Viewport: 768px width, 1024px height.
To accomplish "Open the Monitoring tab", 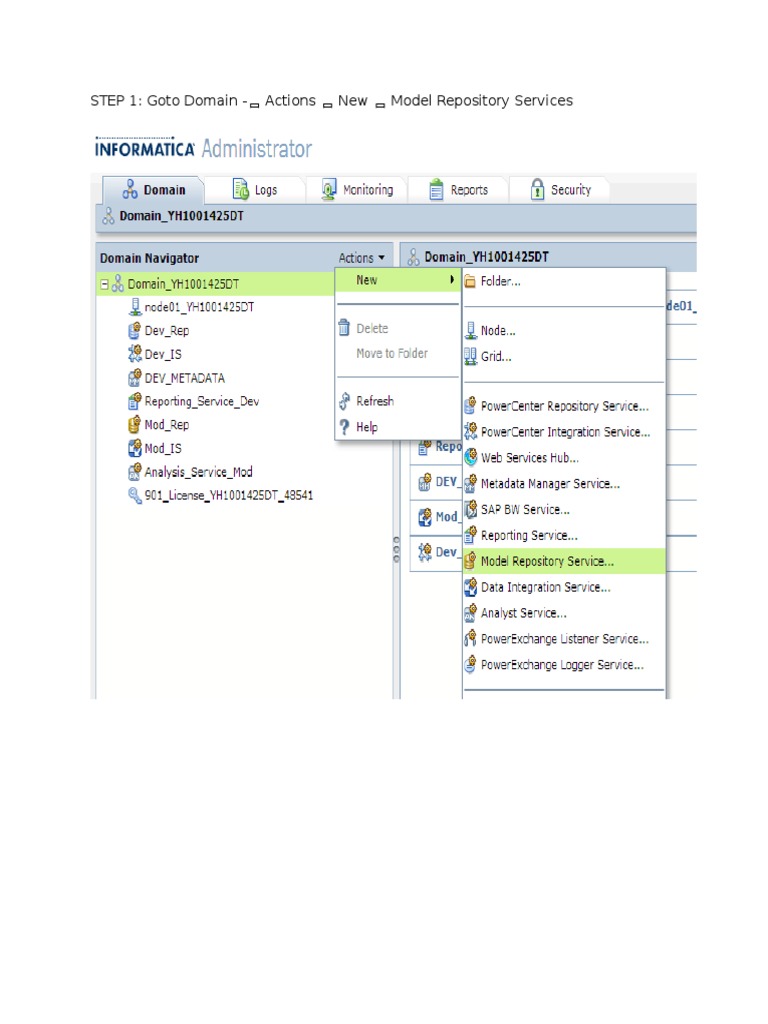I will click(x=357, y=189).
